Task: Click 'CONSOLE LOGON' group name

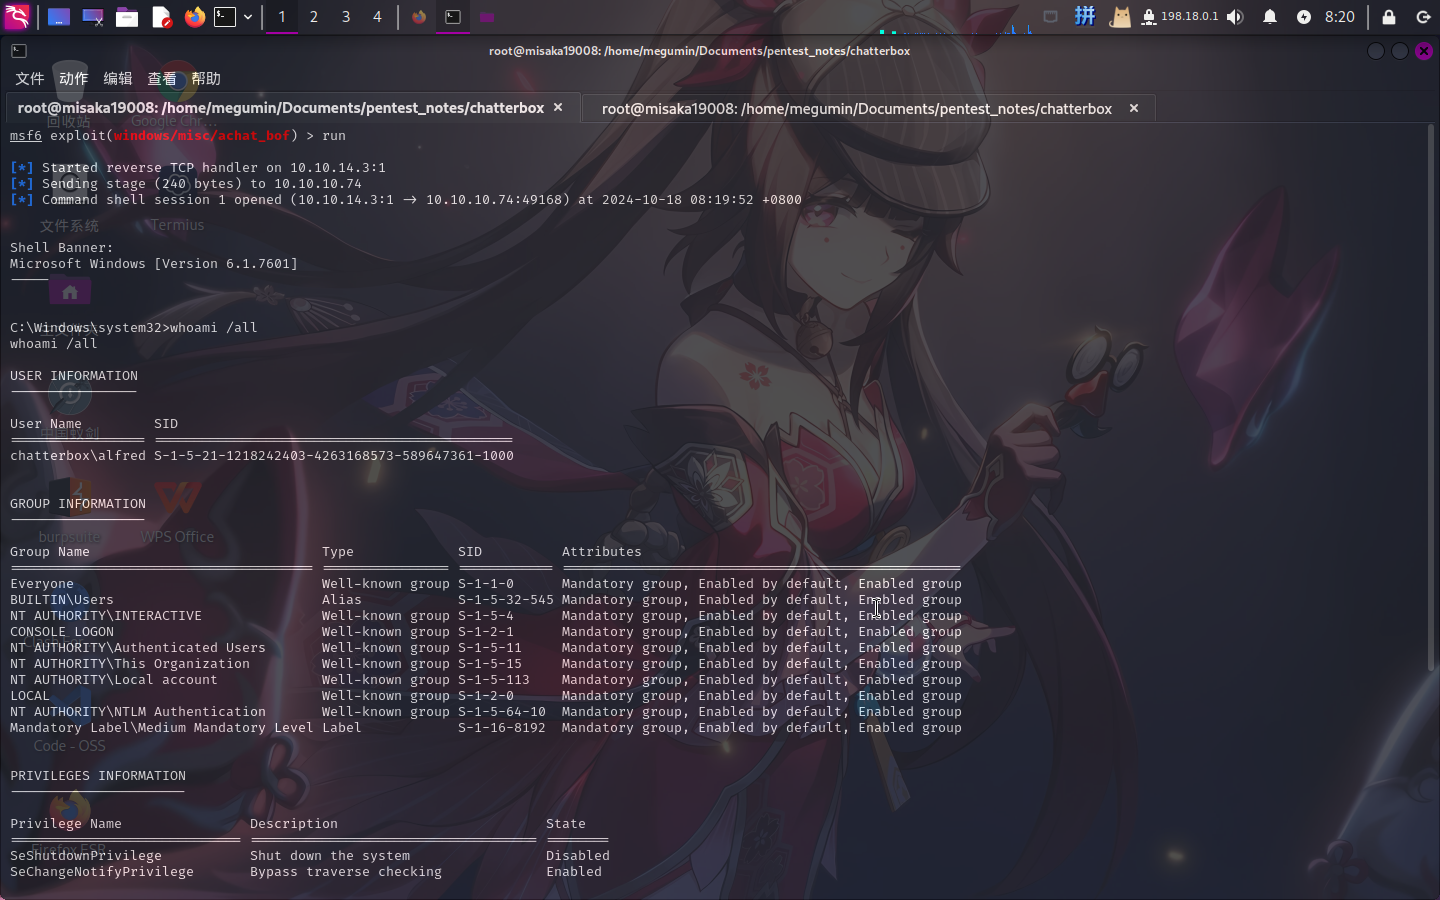Action: (x=62, y=632)
